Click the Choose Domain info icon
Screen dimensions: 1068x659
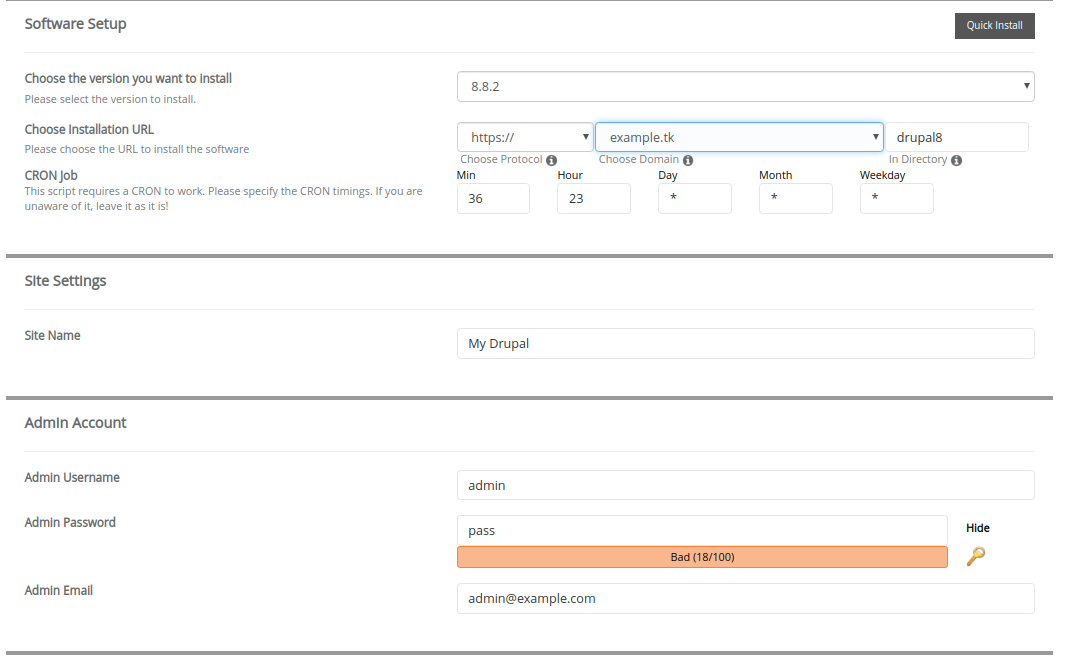pos(688,160)
